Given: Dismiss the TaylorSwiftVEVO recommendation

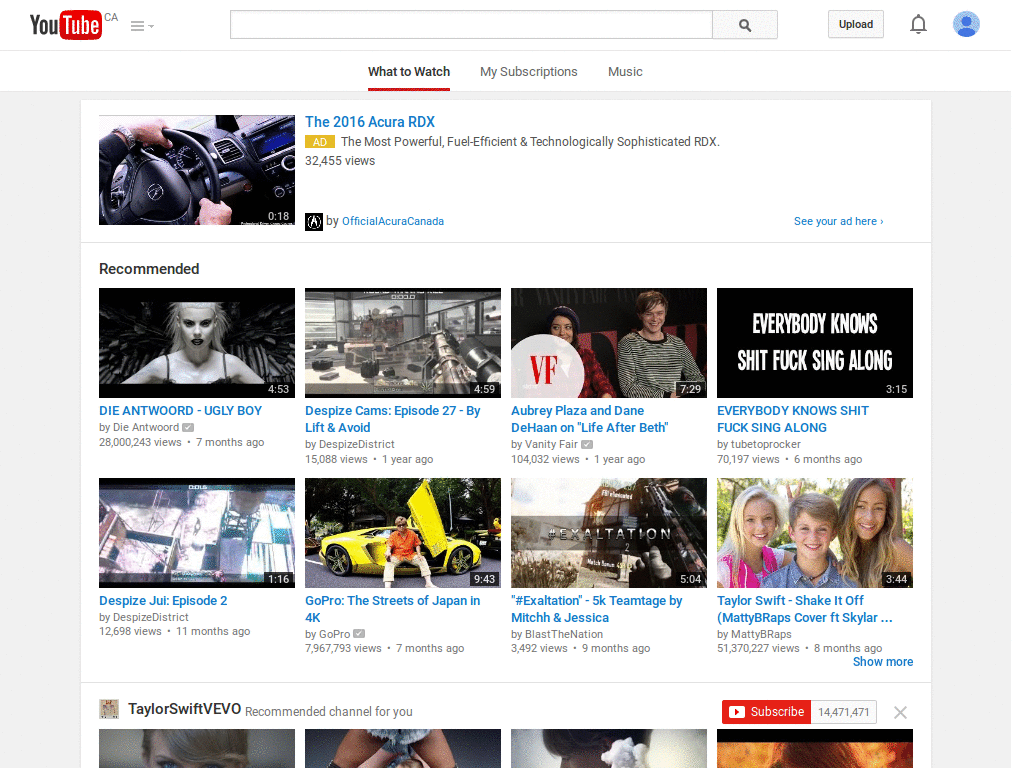Looking at the screenshot, I should click(900, 712).
